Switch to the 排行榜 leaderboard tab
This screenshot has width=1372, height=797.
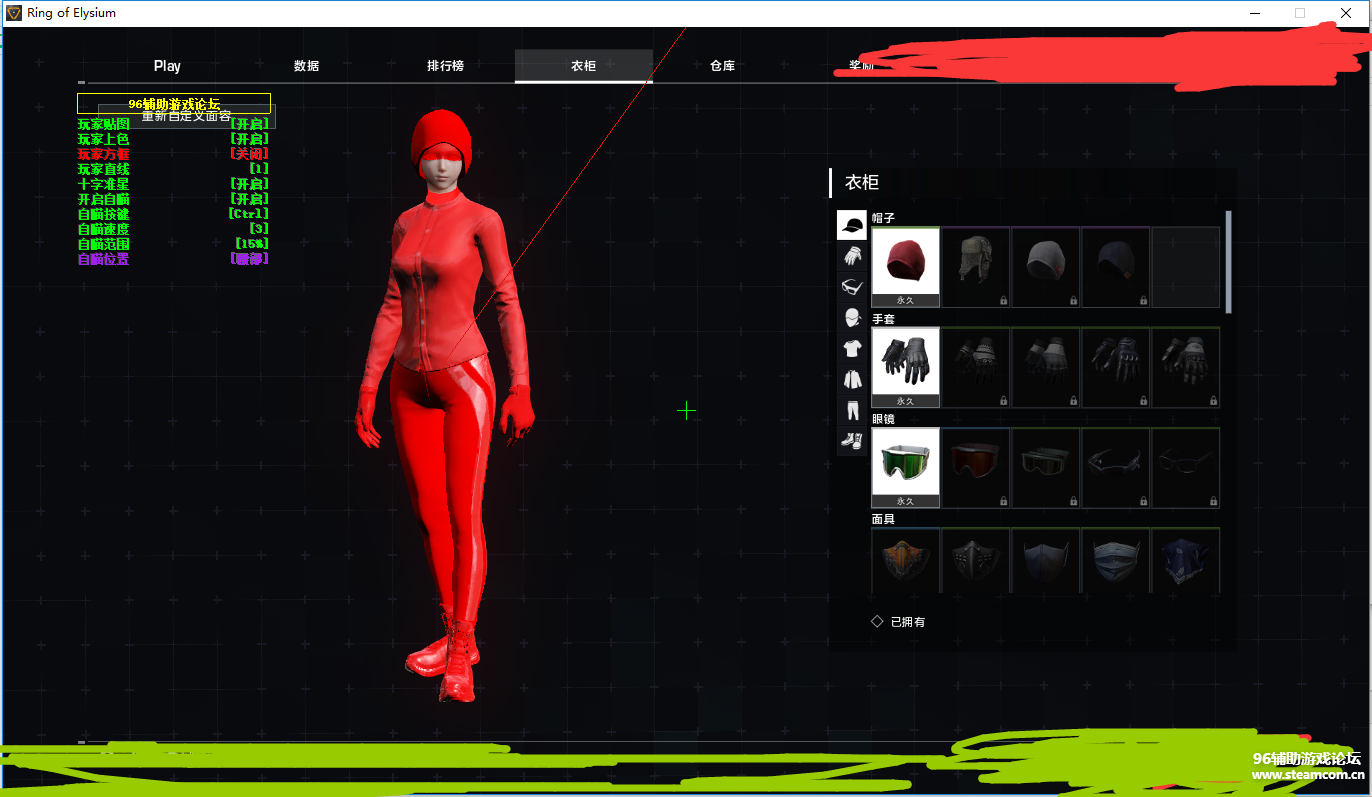pos(445,66)
